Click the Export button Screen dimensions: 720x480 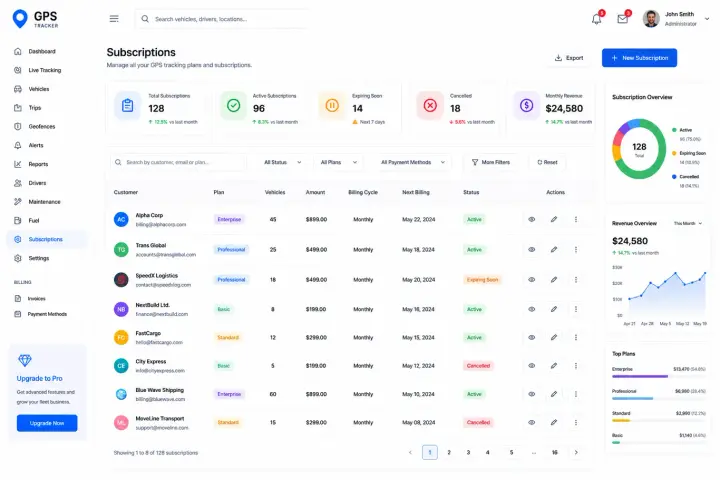(569, 58)
